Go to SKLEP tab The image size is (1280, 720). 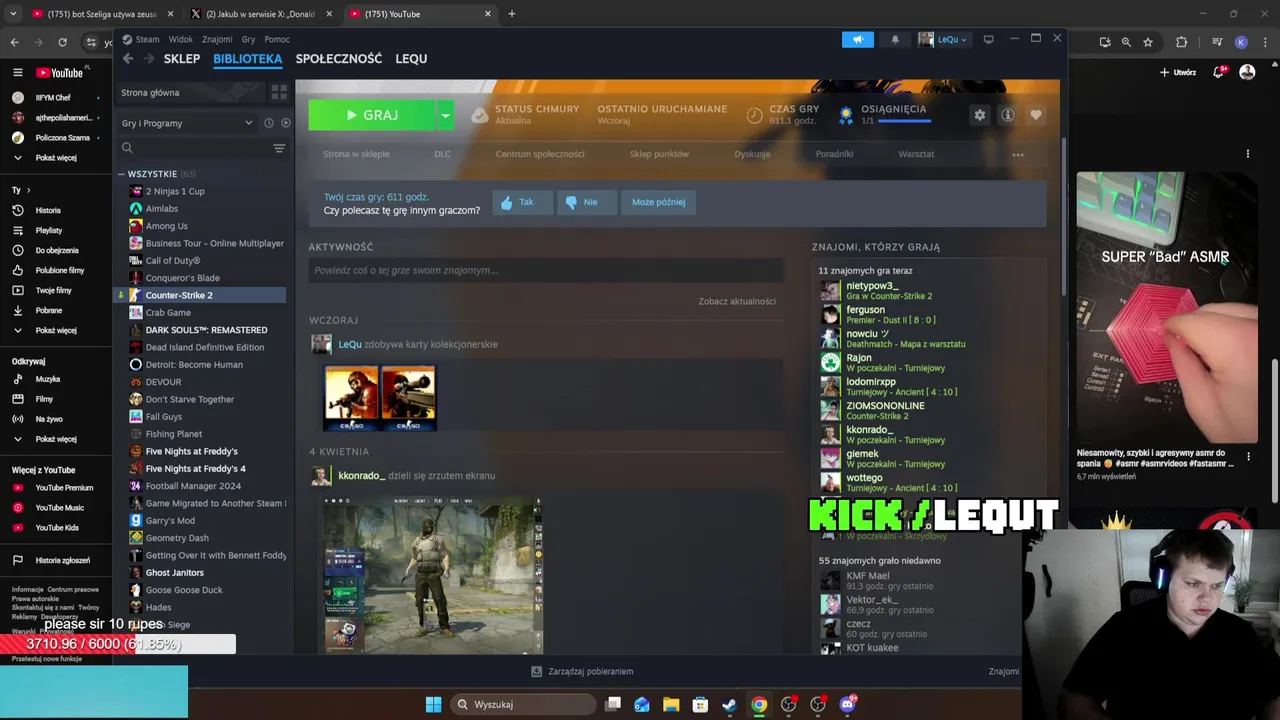(182, 59)
